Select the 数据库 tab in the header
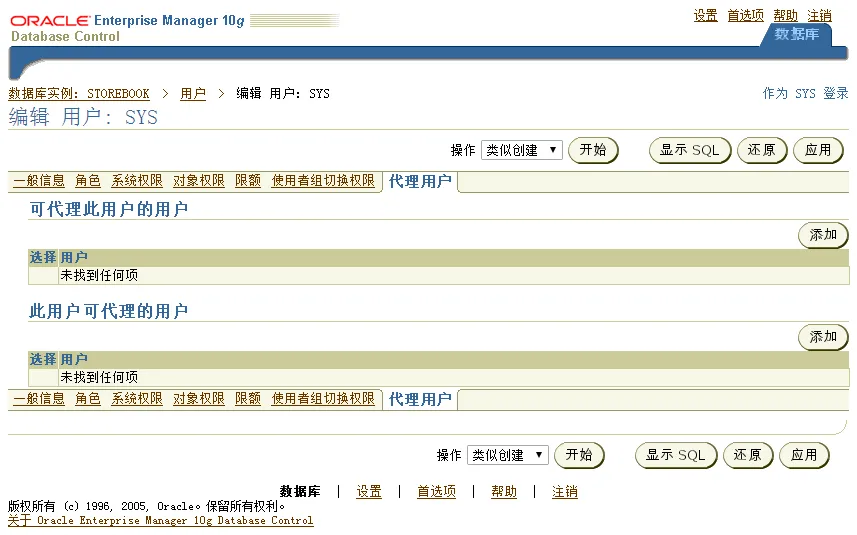 coord(796,34)
